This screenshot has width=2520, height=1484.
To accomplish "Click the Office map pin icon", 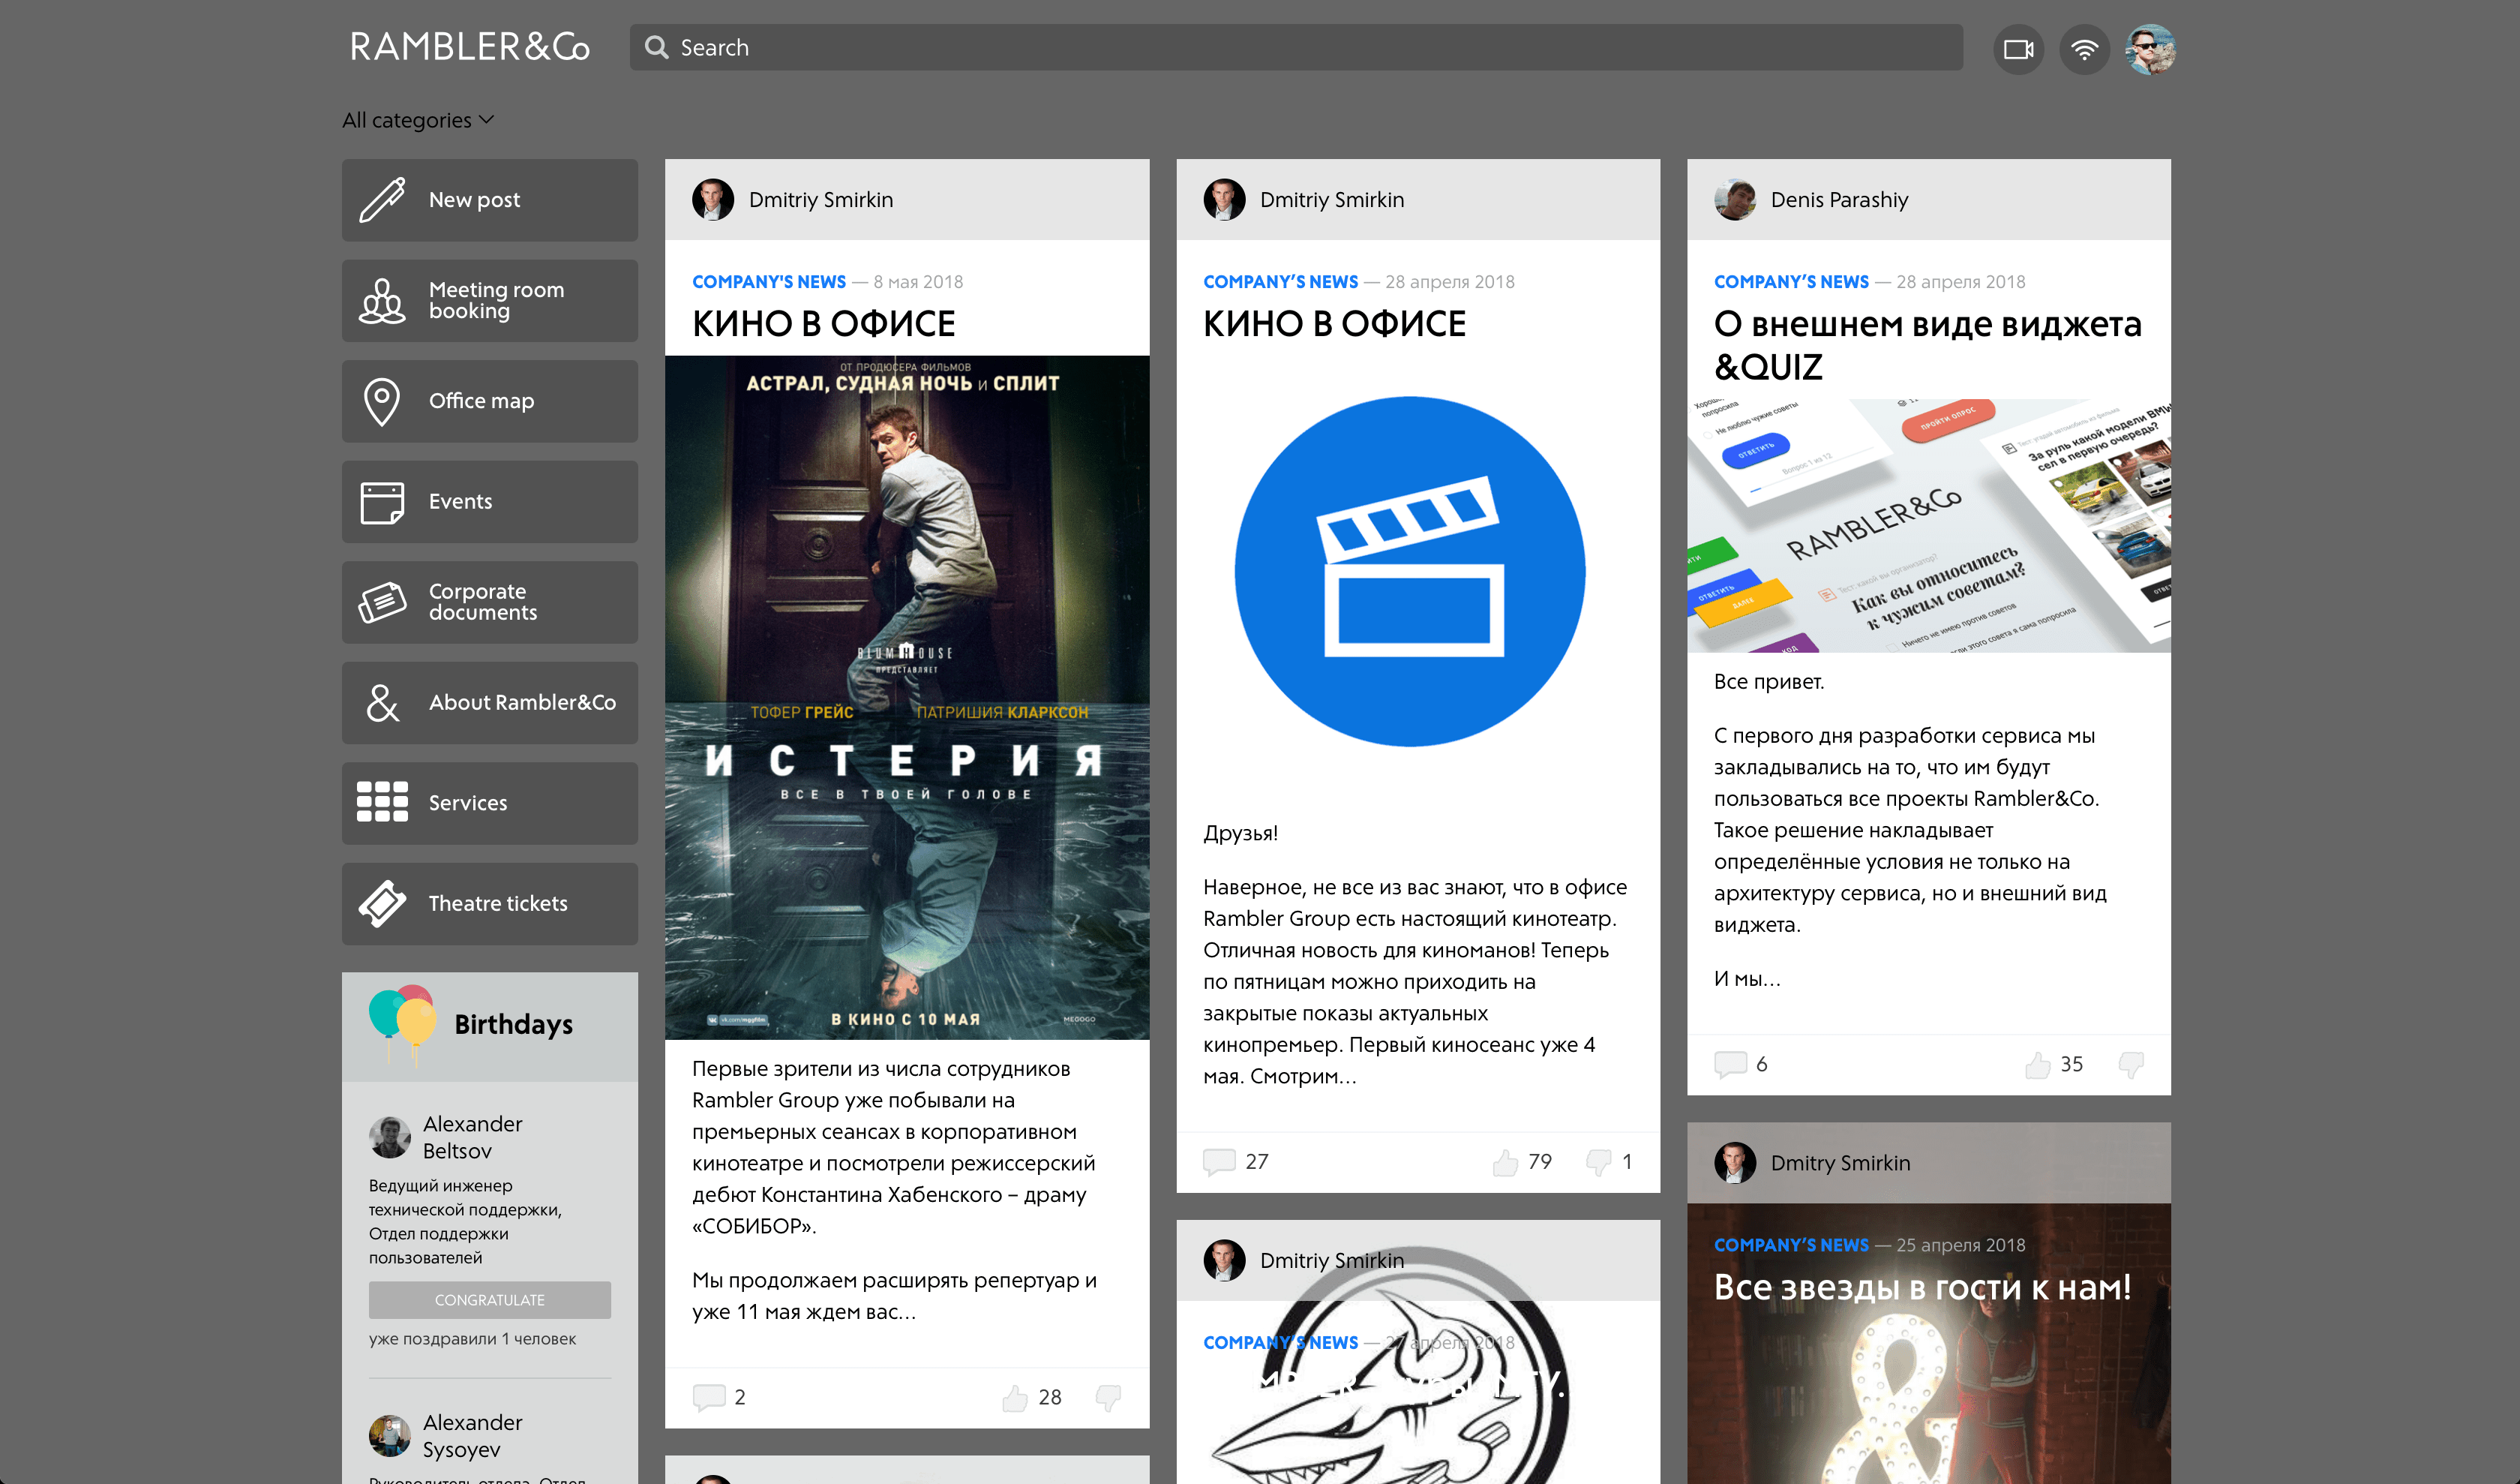I will (x=382, y=401).
